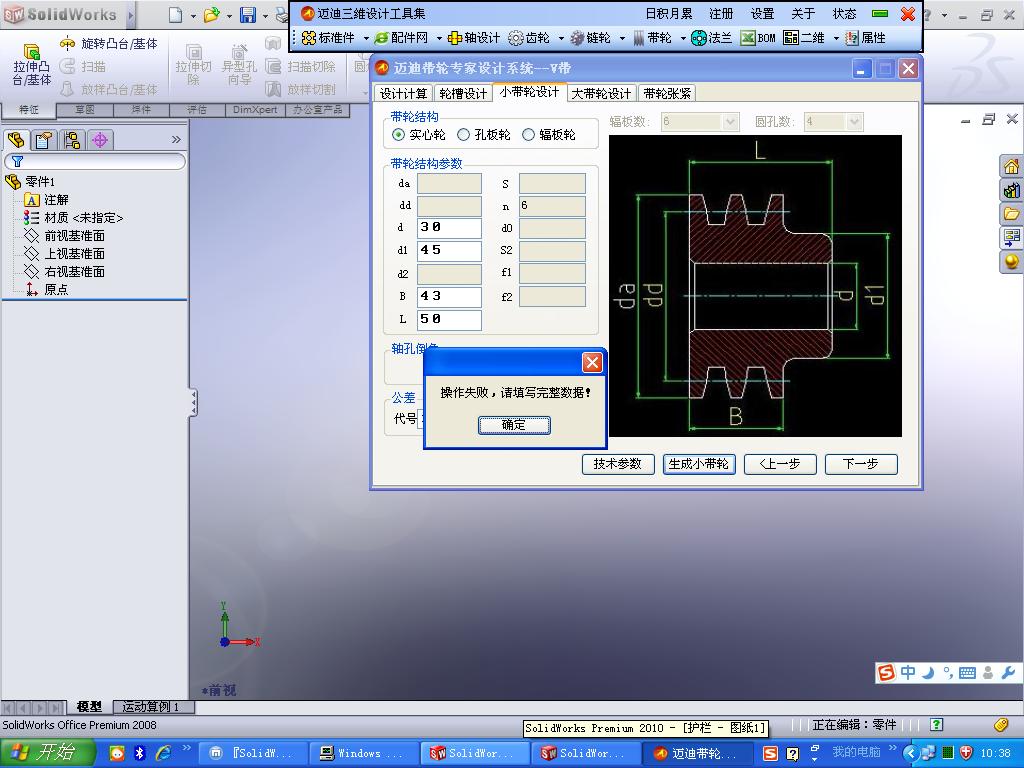
Task: Click the L input field showing 50
Action: [x=449, y=320]
